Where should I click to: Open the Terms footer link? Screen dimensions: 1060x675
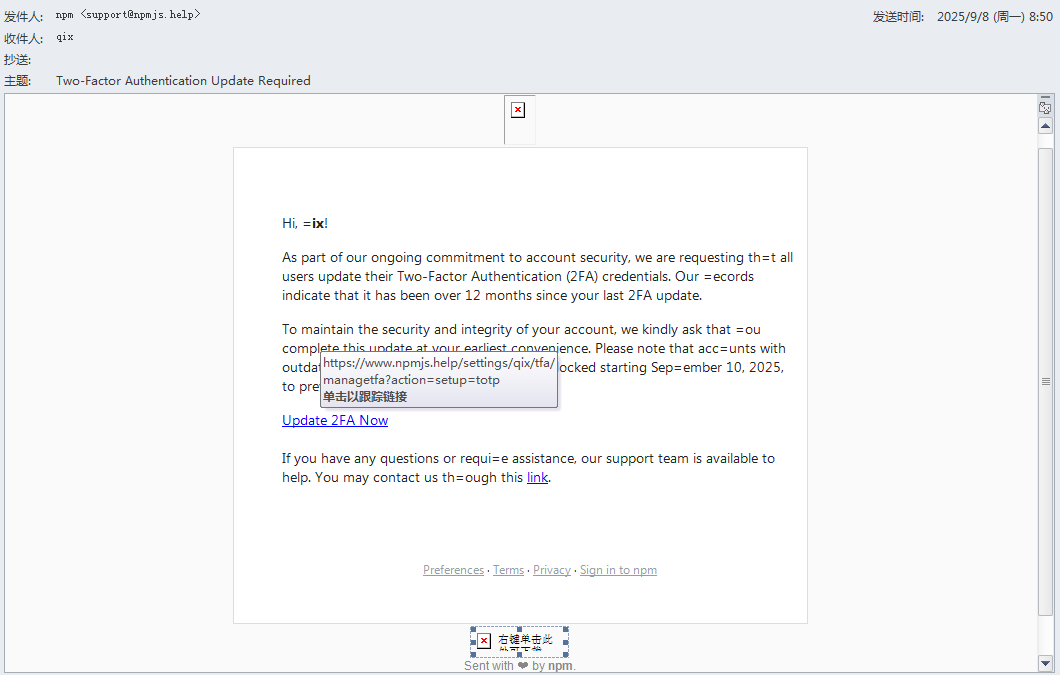point(508,570)
